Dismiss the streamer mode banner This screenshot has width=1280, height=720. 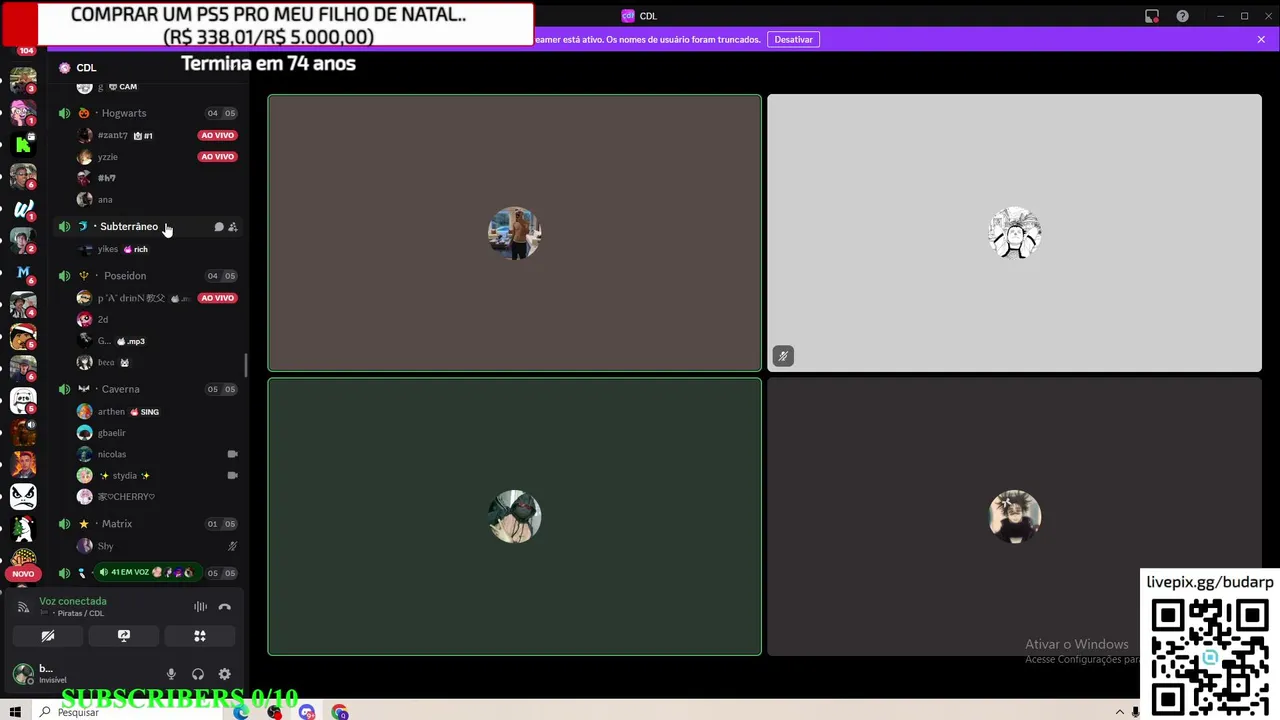(x=1261, y=39)
